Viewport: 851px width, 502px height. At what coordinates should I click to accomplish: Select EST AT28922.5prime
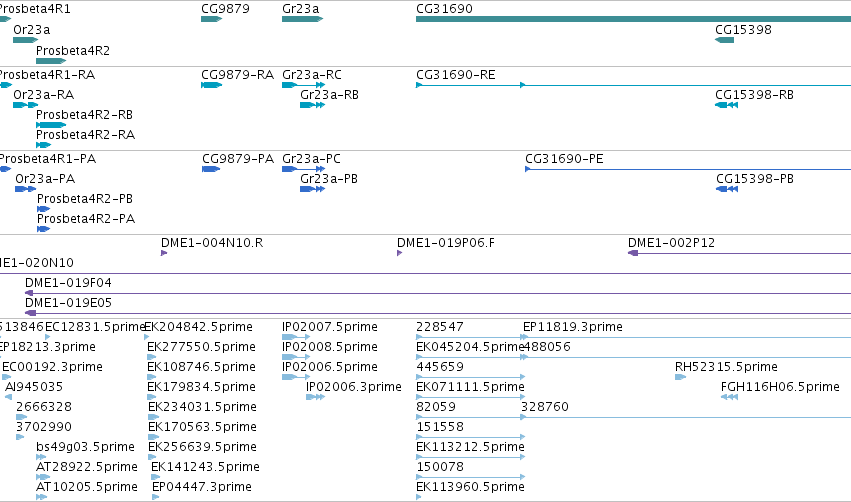pyautogui.click(x=87, y=467)
